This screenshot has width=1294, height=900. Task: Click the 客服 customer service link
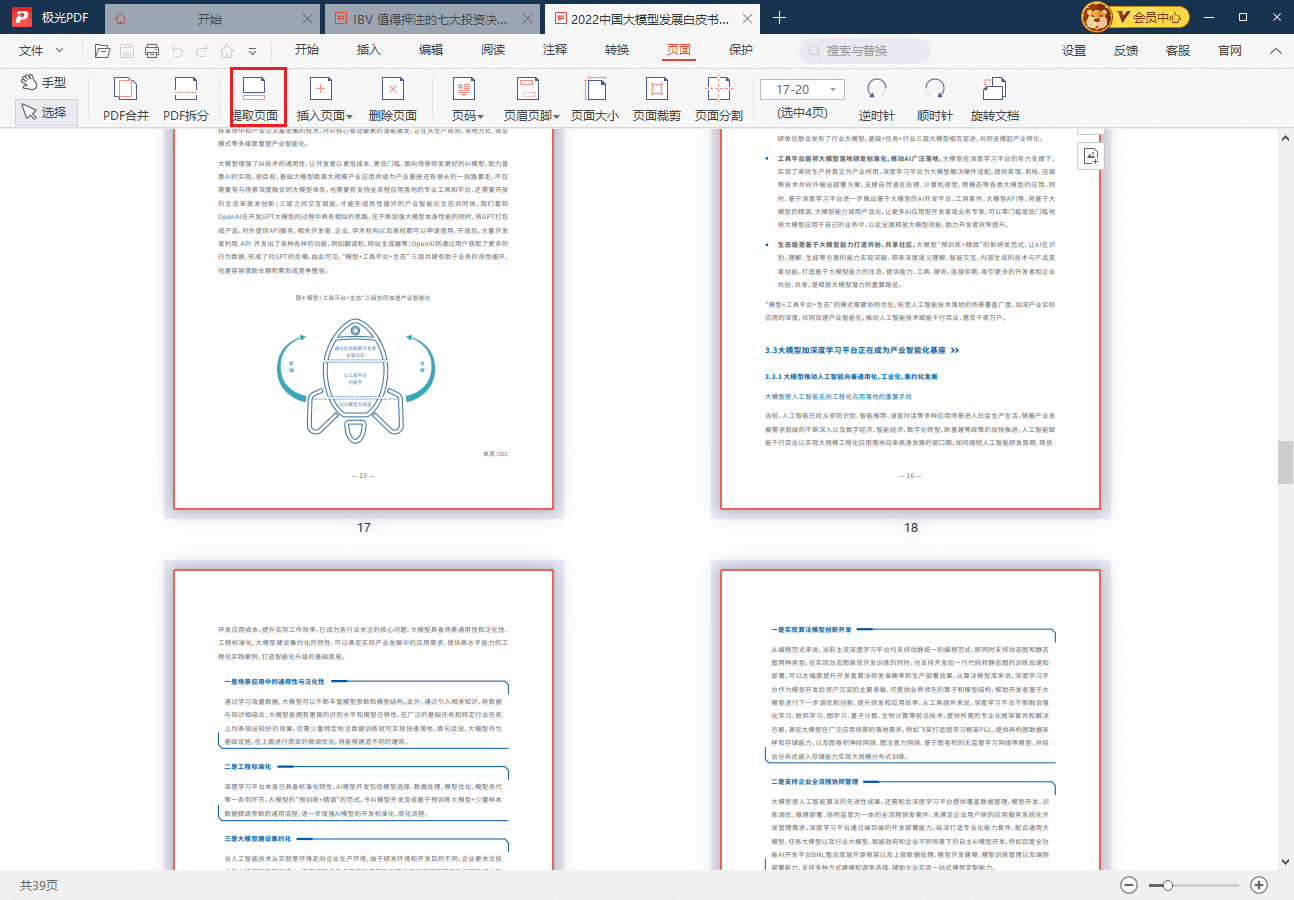point(1178,51)
